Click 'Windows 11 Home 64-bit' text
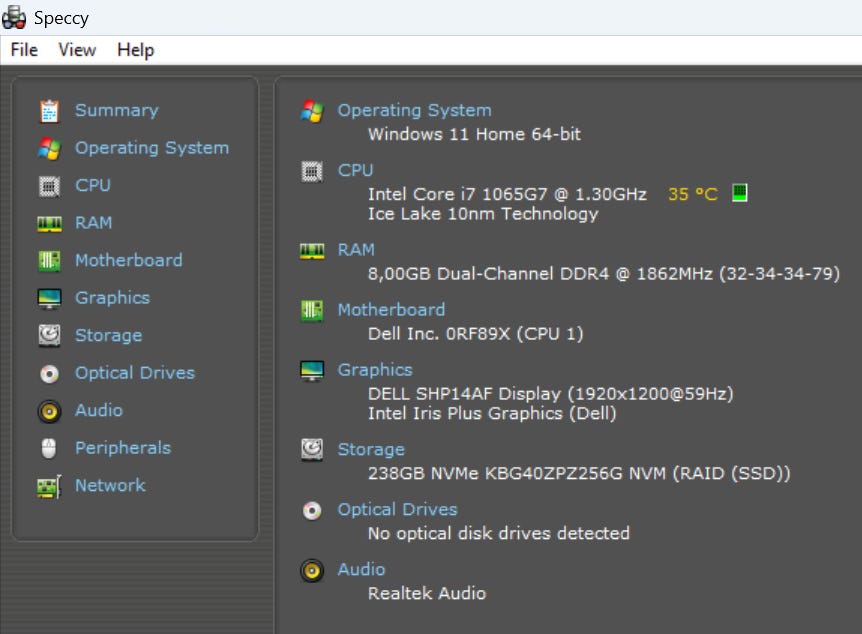 click(474, 134)
